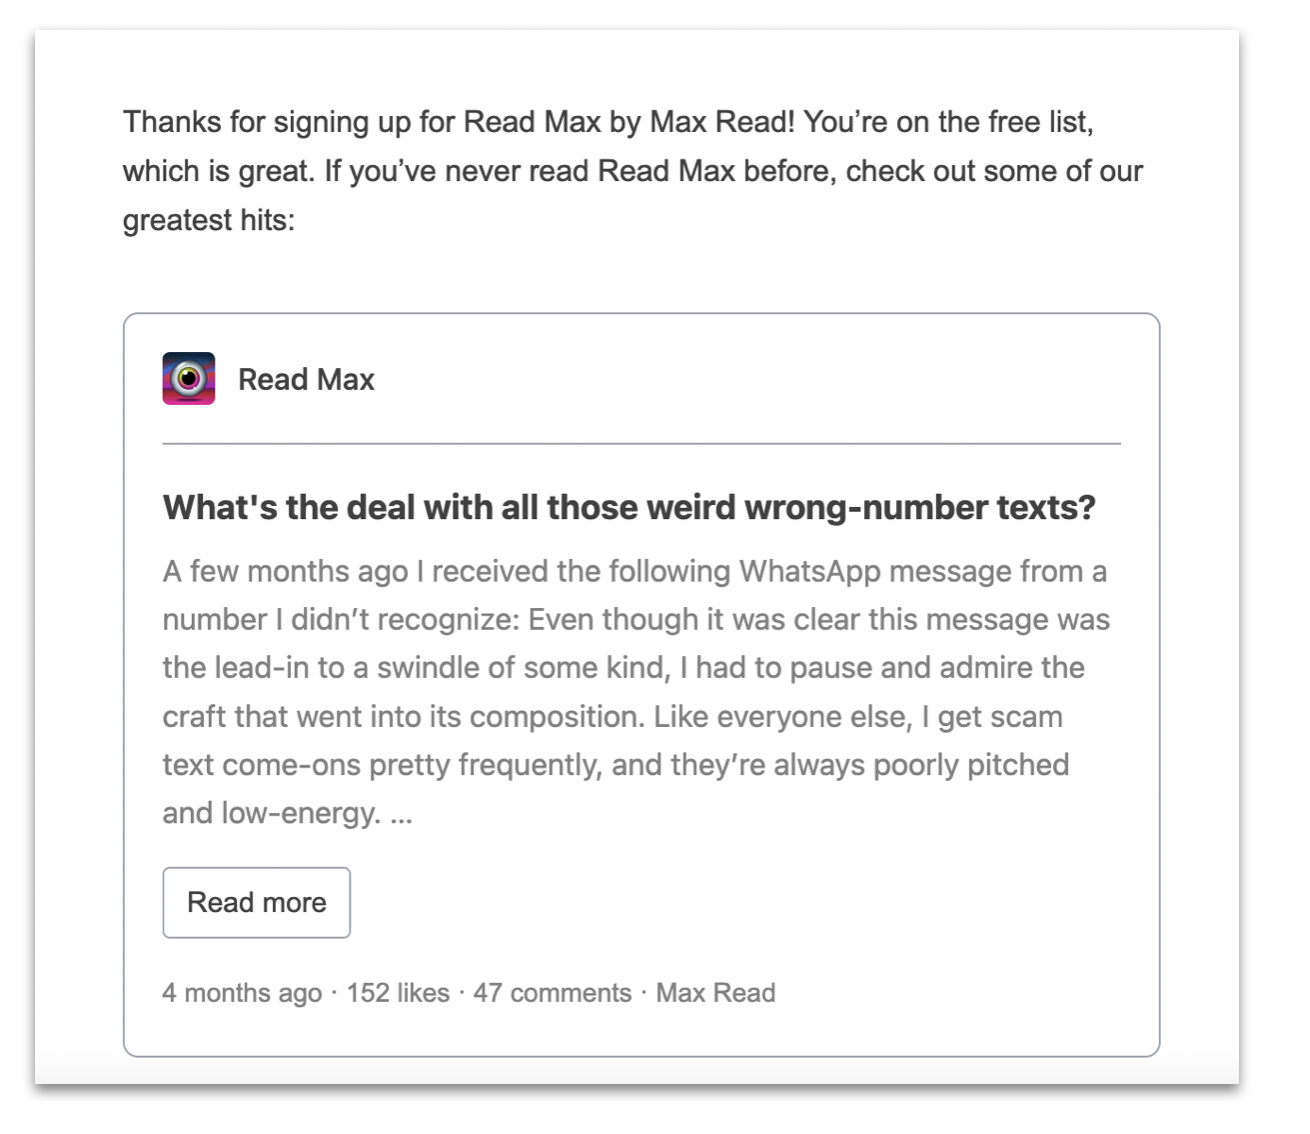Click the post excerpt paragraph text
Image resolution: width=1310 pixels, height=1134 pixels.
(630, 690)
